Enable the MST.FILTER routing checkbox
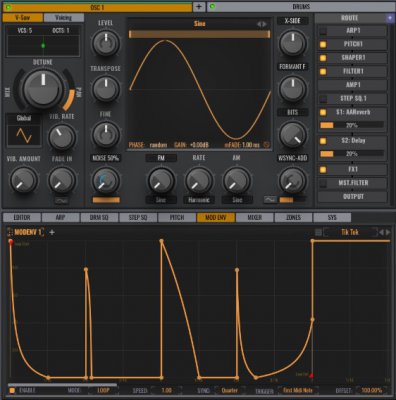This screenshot has width=396, height=400. coord(323,183)
